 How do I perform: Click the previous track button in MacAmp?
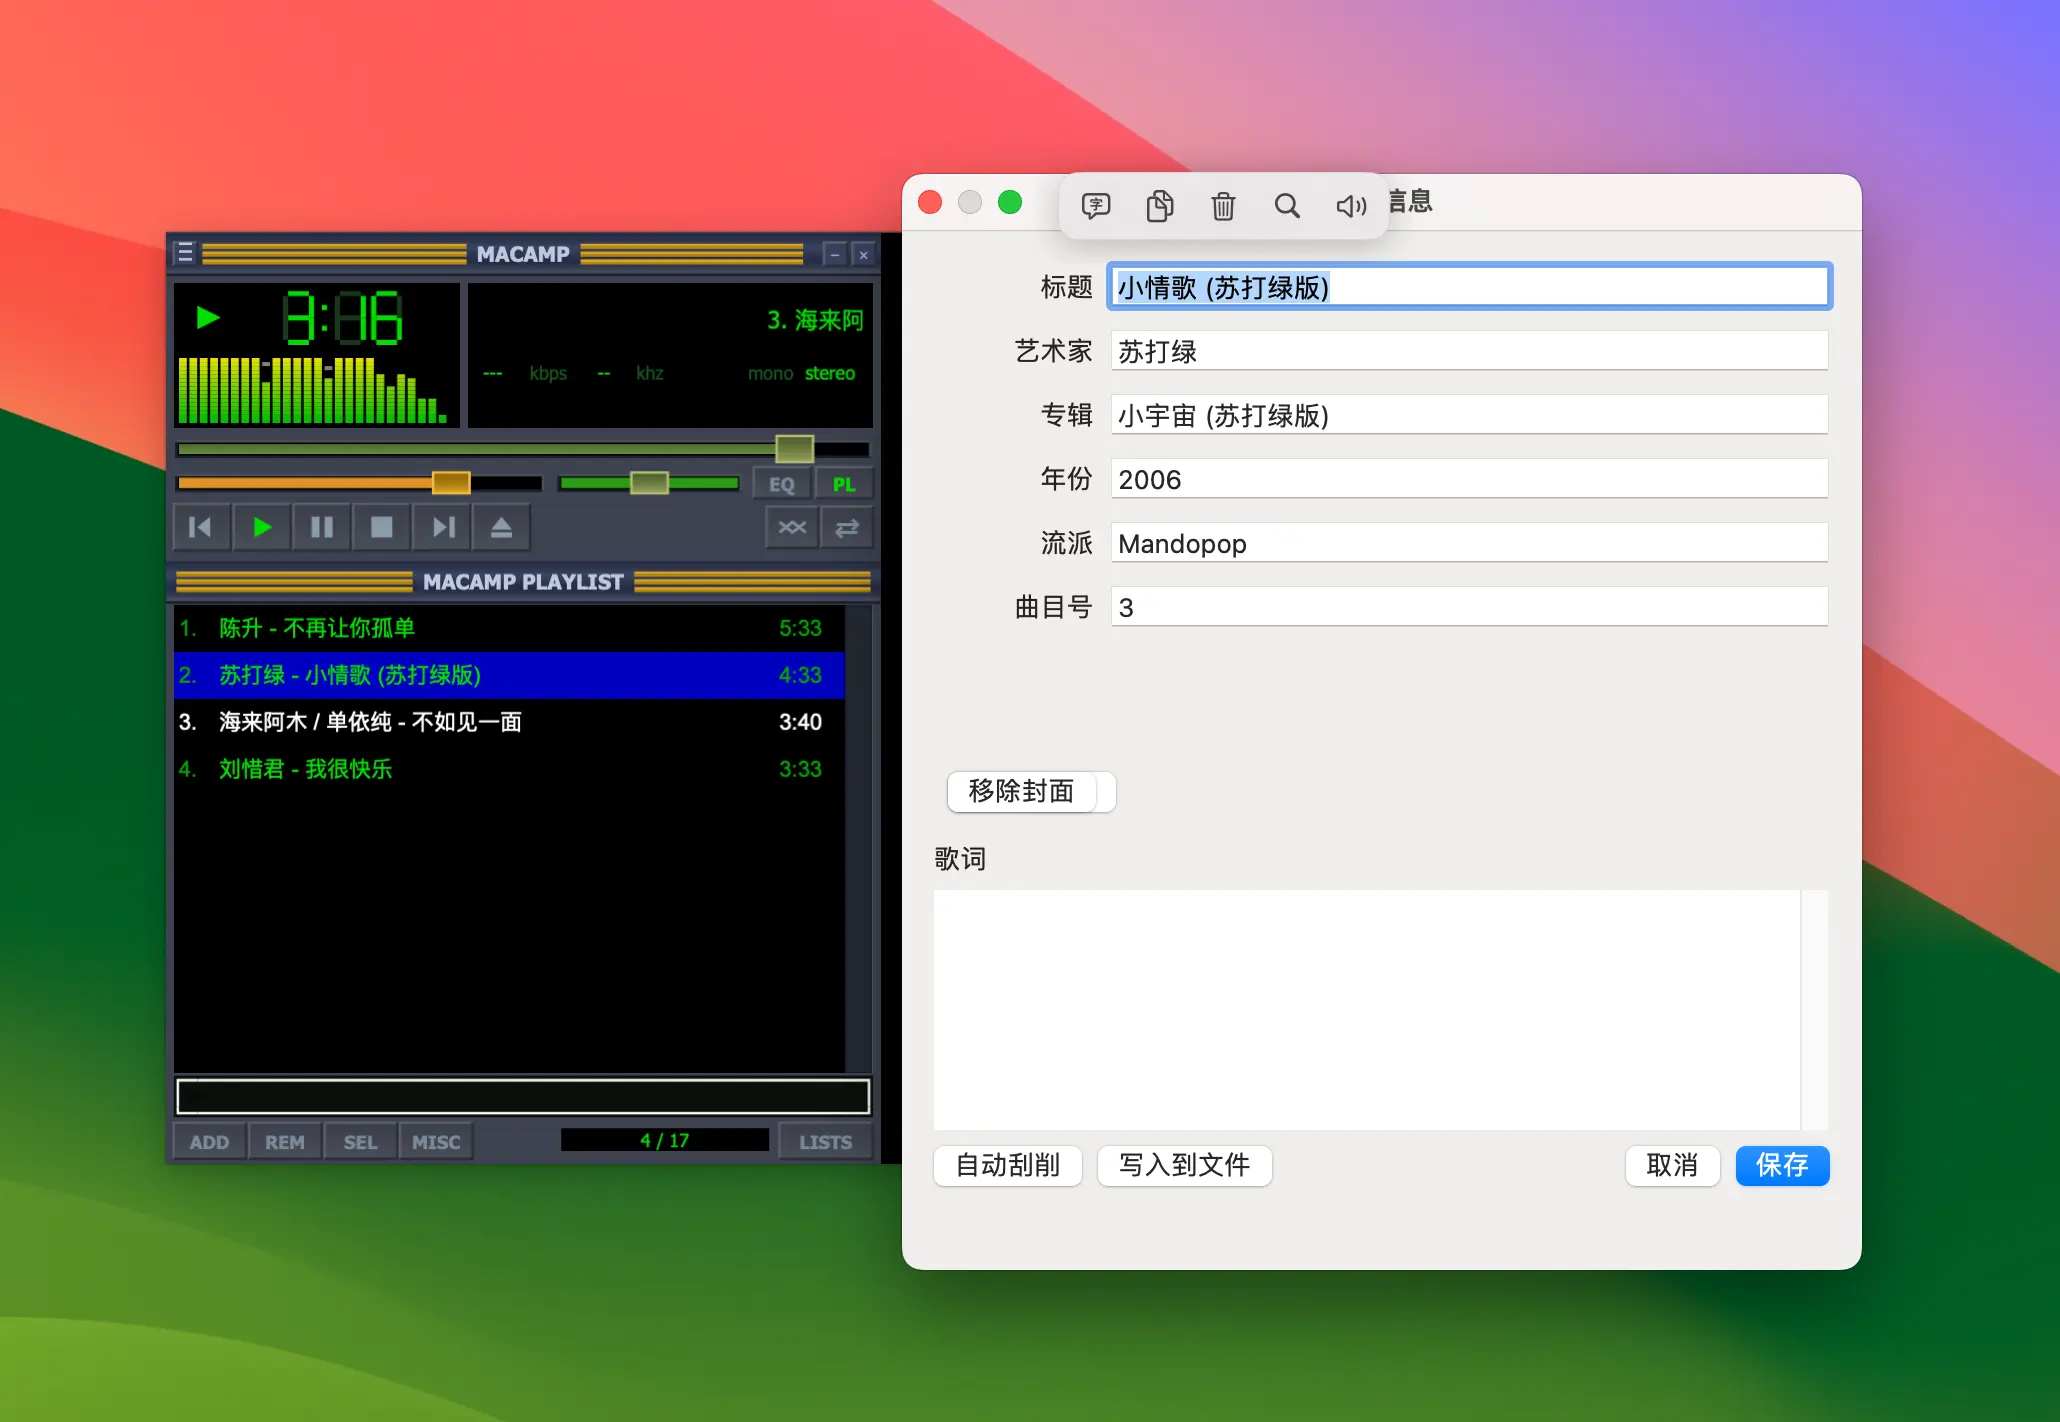coord(200,527)
